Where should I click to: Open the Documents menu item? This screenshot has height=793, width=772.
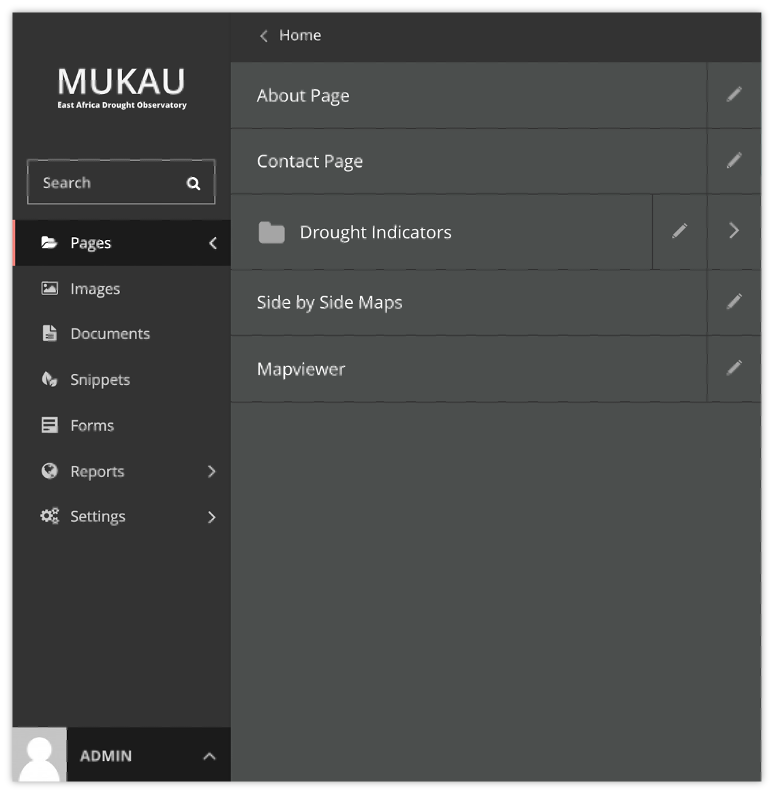(x=121, y=334)
